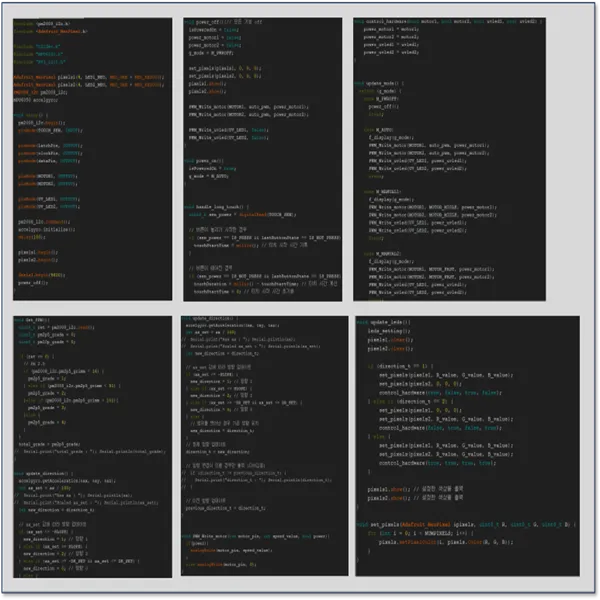Click the 'void power_off()' definition line
The width and height of the screenshot is (600, 600).
coord(223,22)
